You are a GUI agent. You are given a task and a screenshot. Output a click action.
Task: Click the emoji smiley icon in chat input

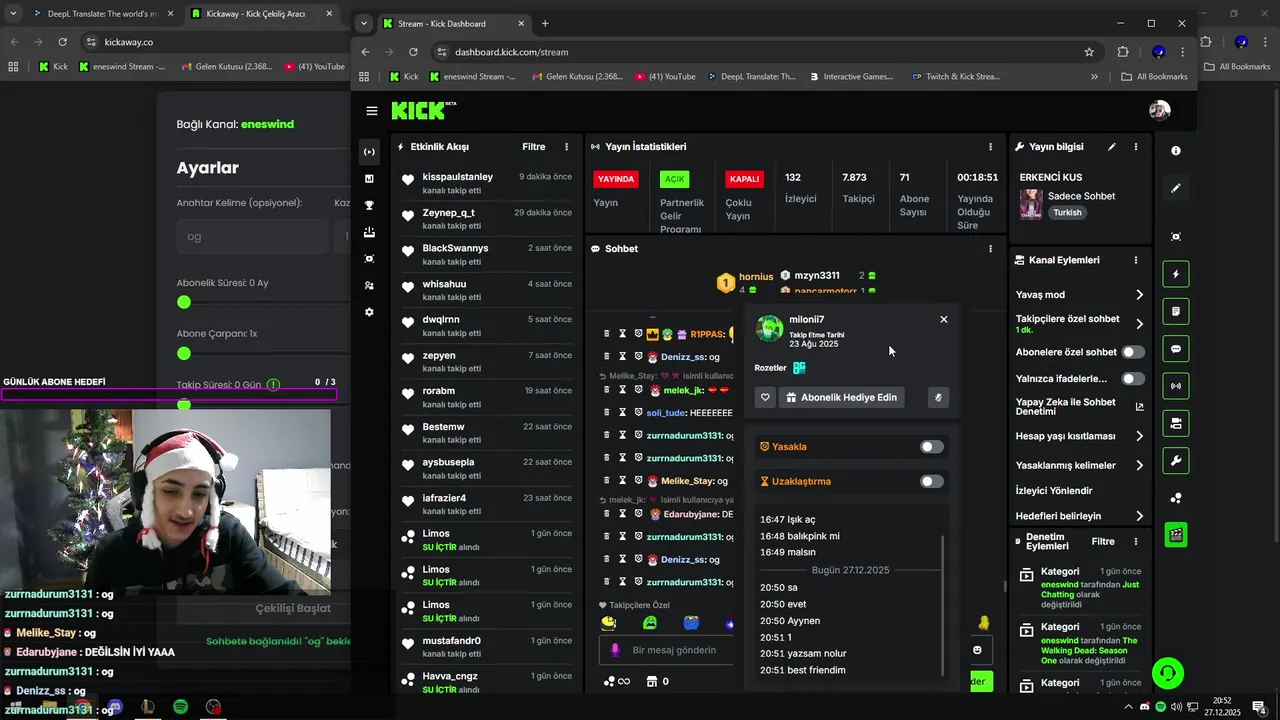coord(977,650)
